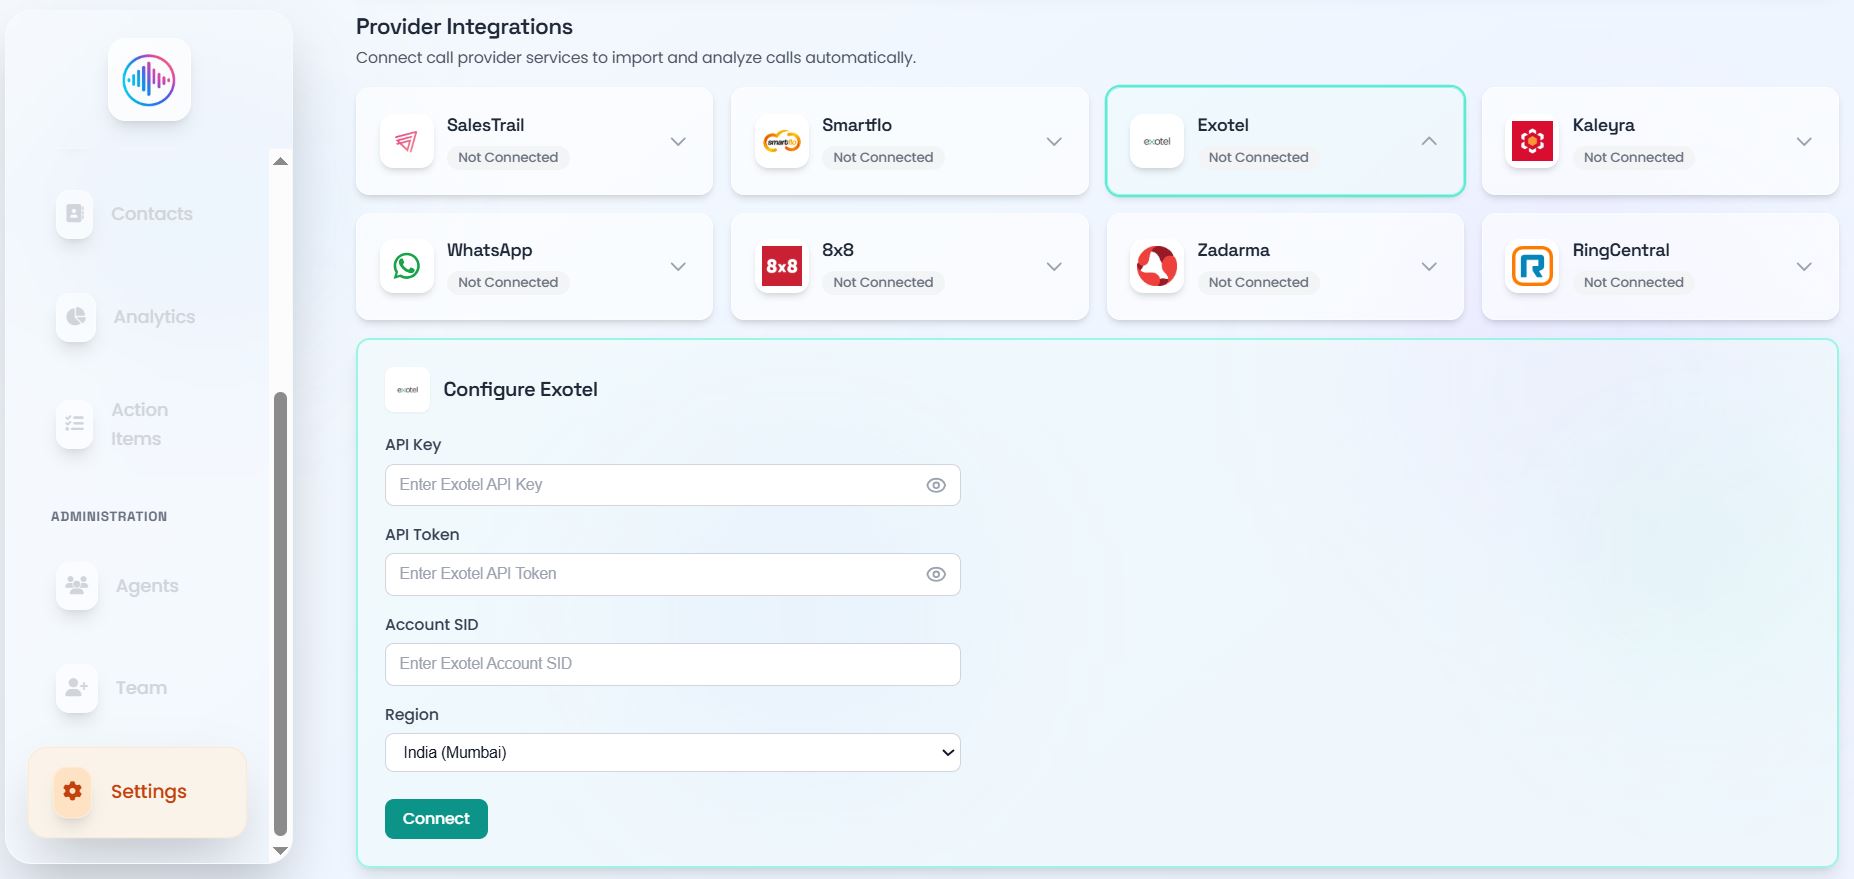Click WhatsApp Not Connected status badge
This screenshot has width=1854, height=879.
coord(508,282)
